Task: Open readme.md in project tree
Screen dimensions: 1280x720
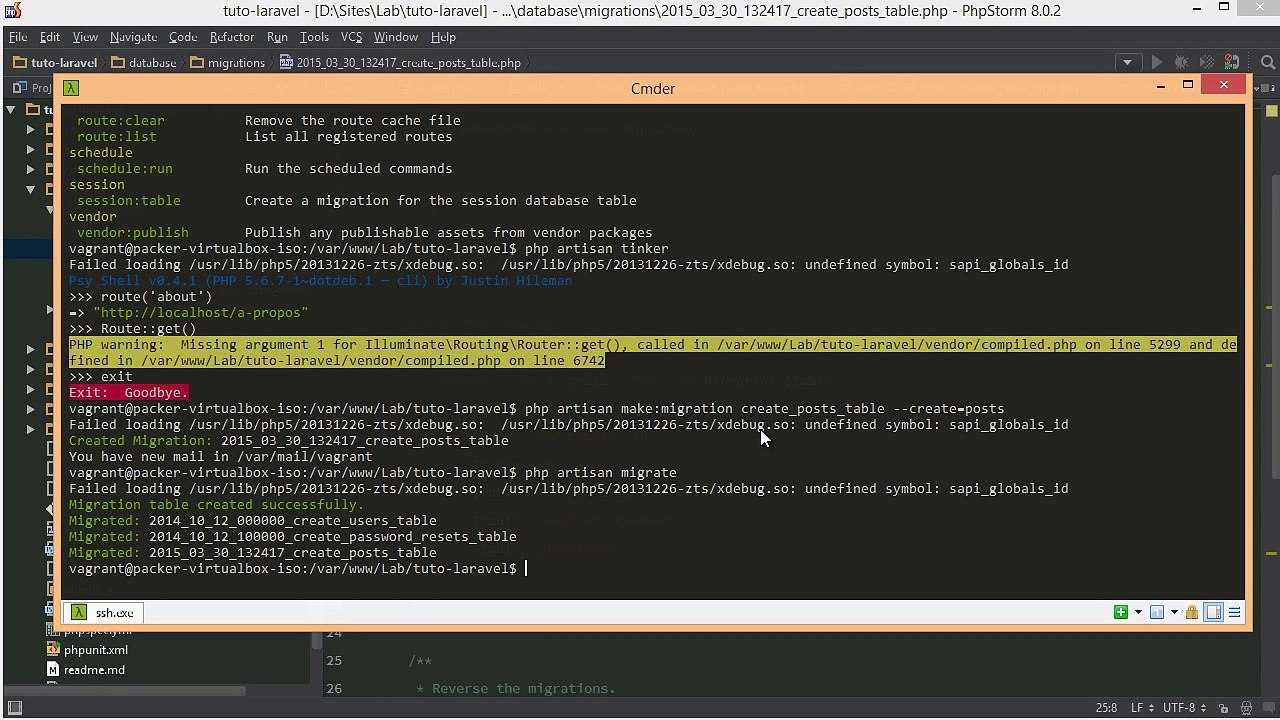Action: tap(94, 670)
